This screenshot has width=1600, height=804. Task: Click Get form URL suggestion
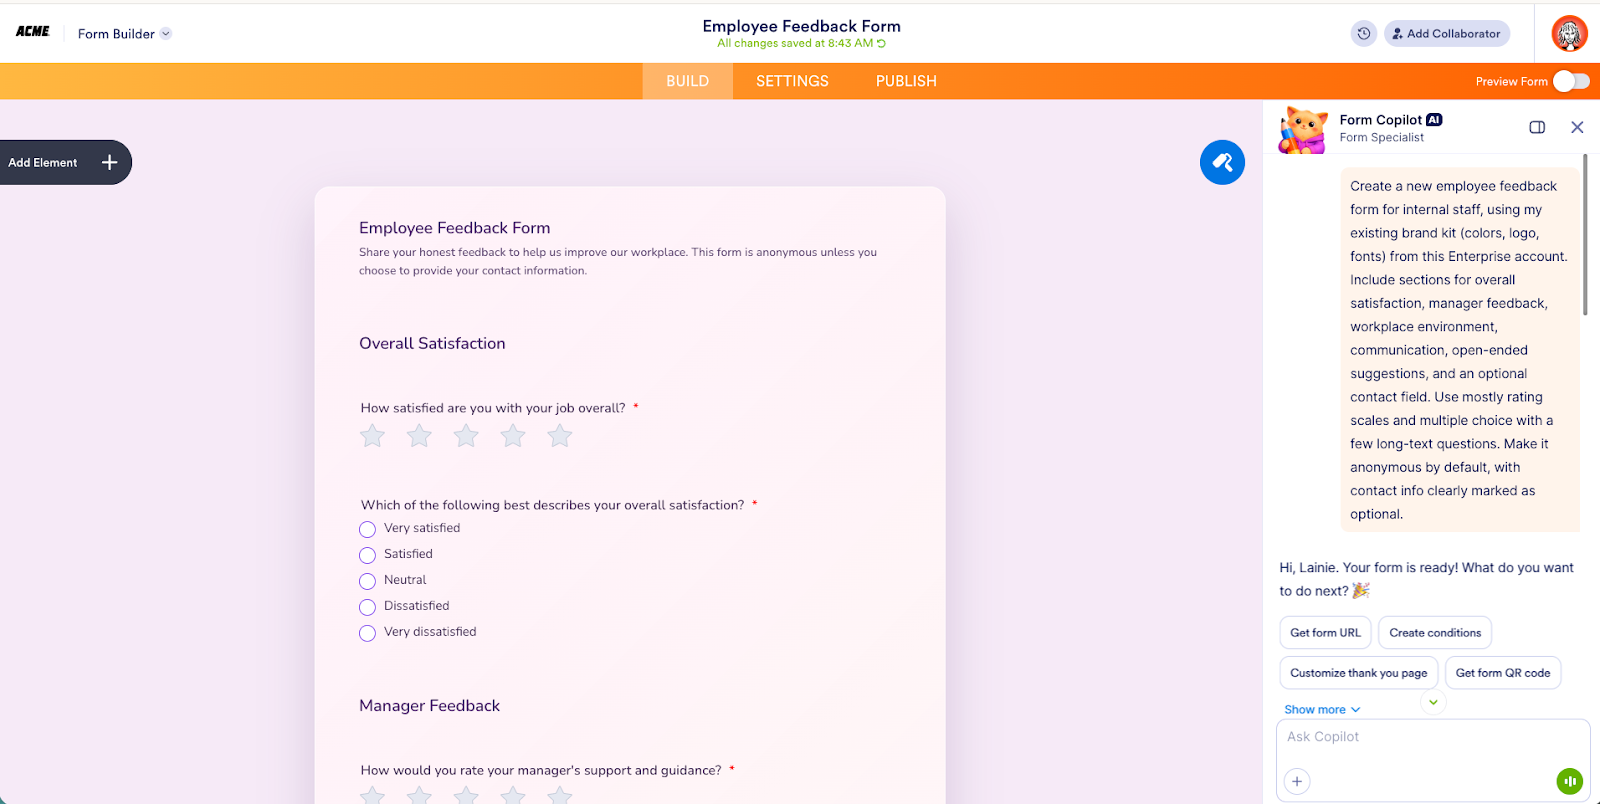point(1325,633)
